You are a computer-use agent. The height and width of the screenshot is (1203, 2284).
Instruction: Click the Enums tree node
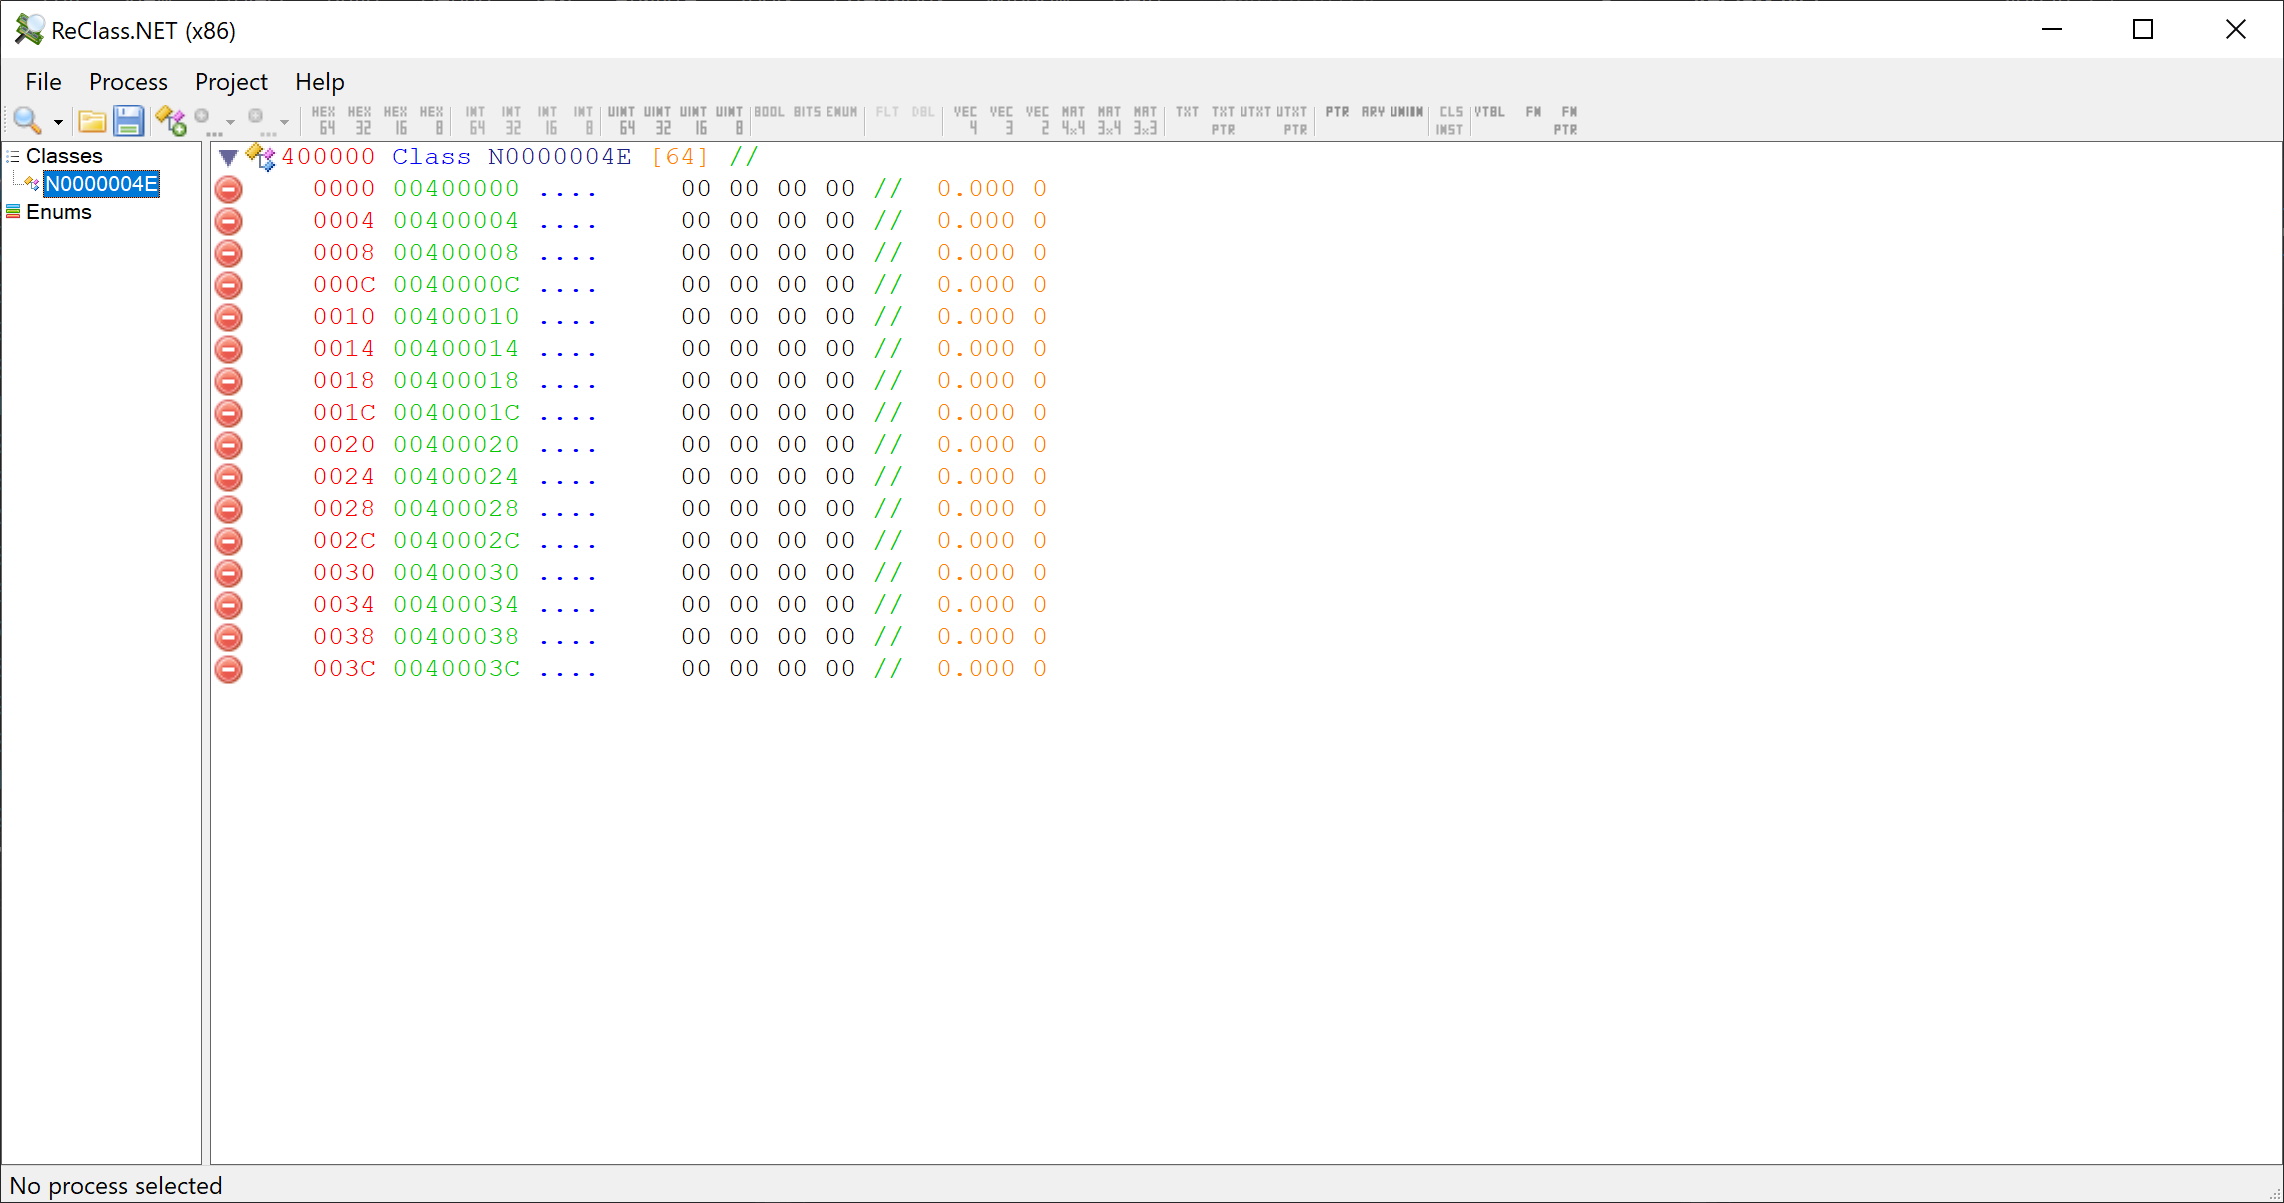(58, 212)
